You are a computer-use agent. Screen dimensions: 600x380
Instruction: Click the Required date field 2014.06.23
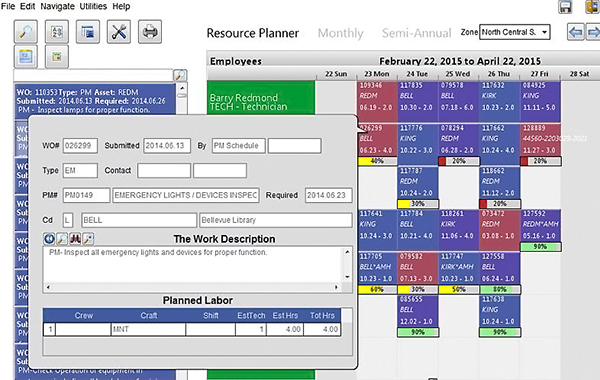coord(328,195)
